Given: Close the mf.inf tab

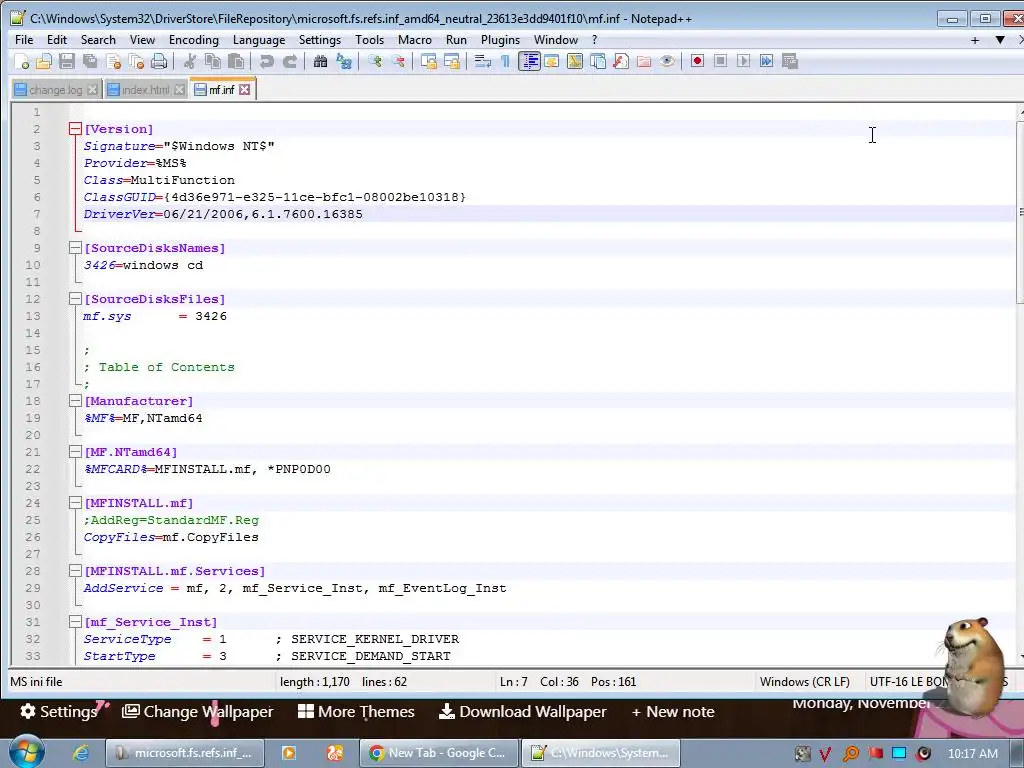Looking at the screenshot, I should coord(244,89).
